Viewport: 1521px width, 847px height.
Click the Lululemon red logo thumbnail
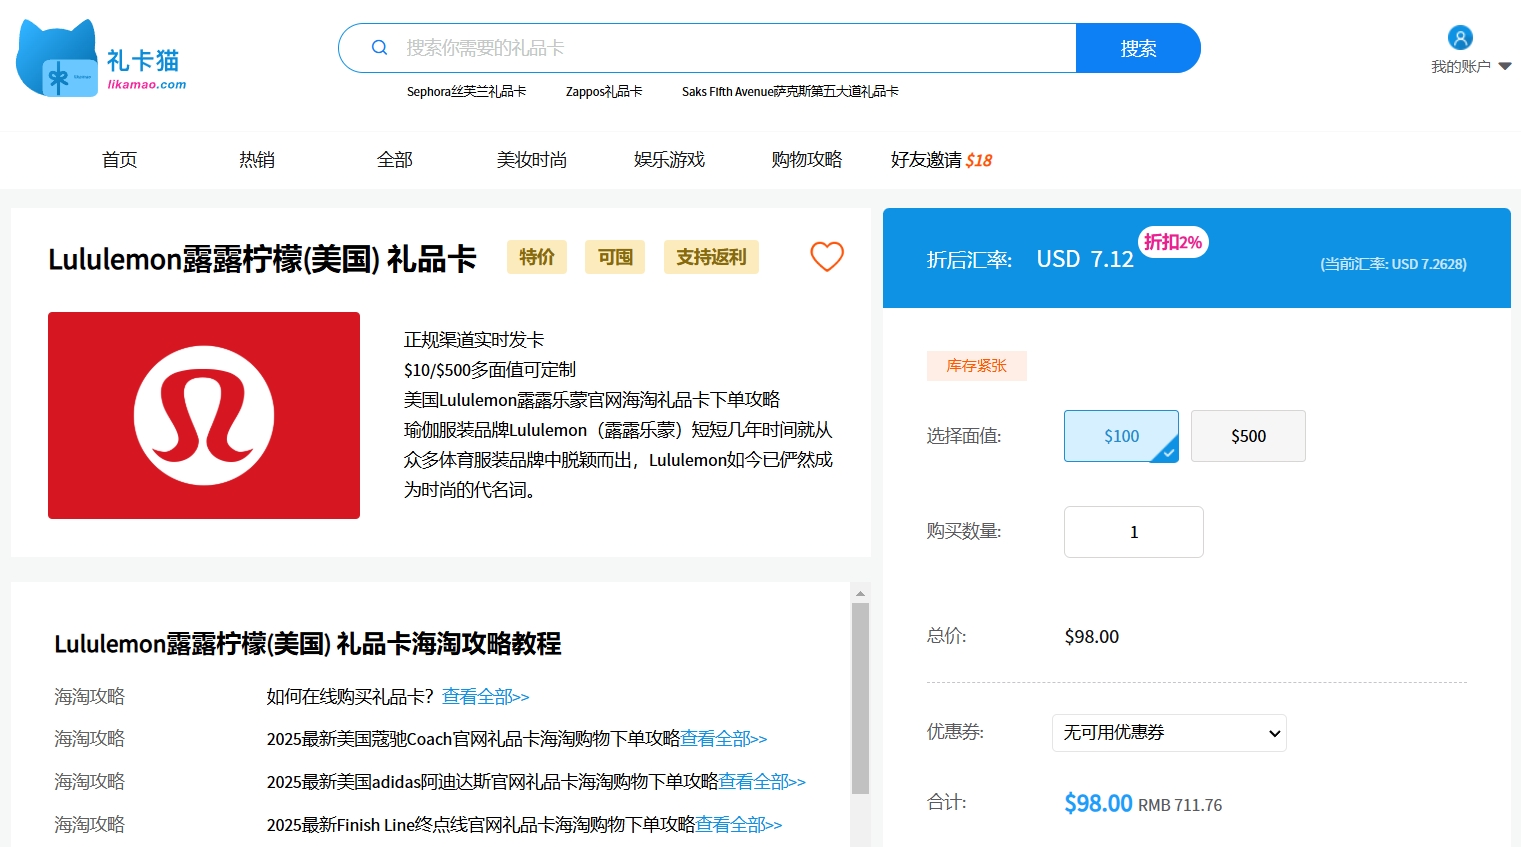(204, 415)
